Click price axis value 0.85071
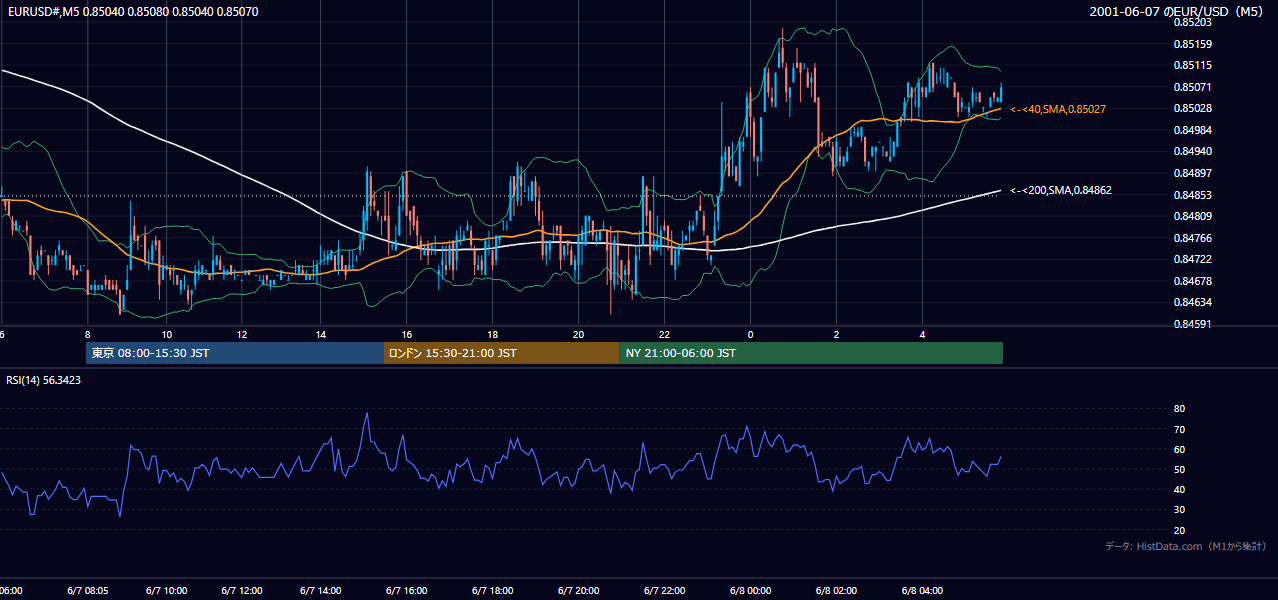This screenshot has width=1278, height=600. pyautogui.click(x=1193, y=87)
